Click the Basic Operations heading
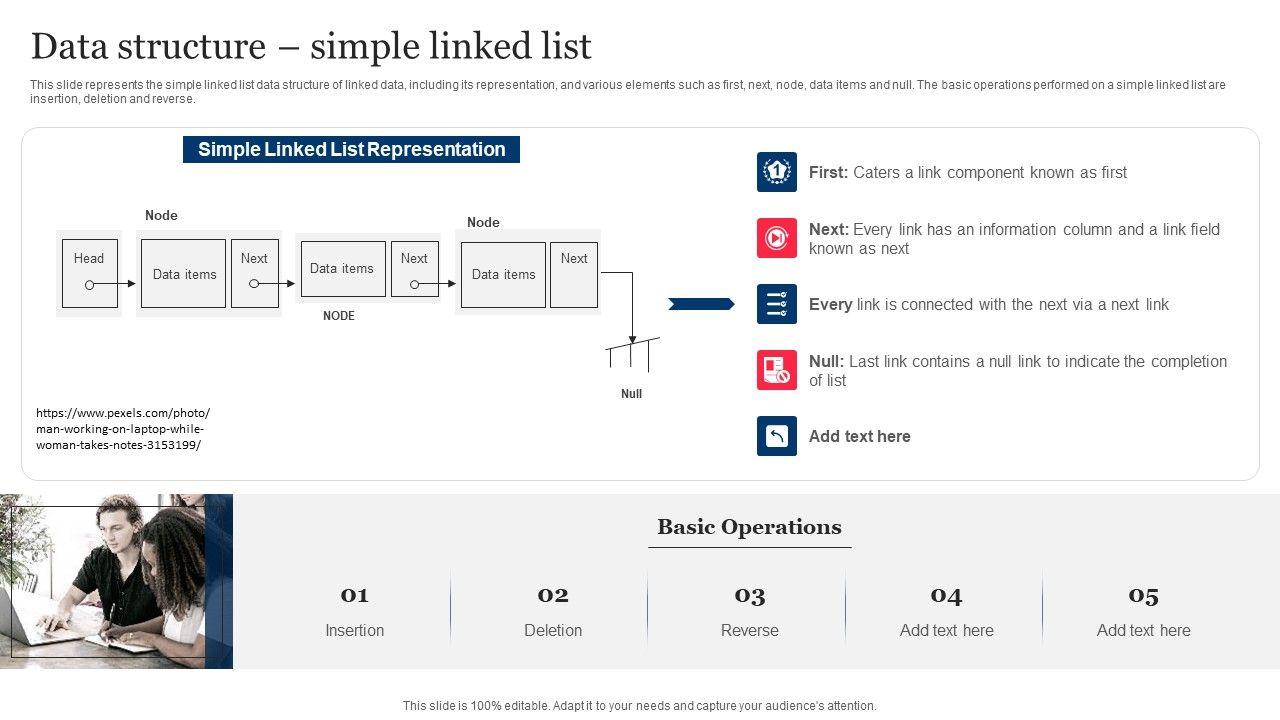 (x=749, y=527)
